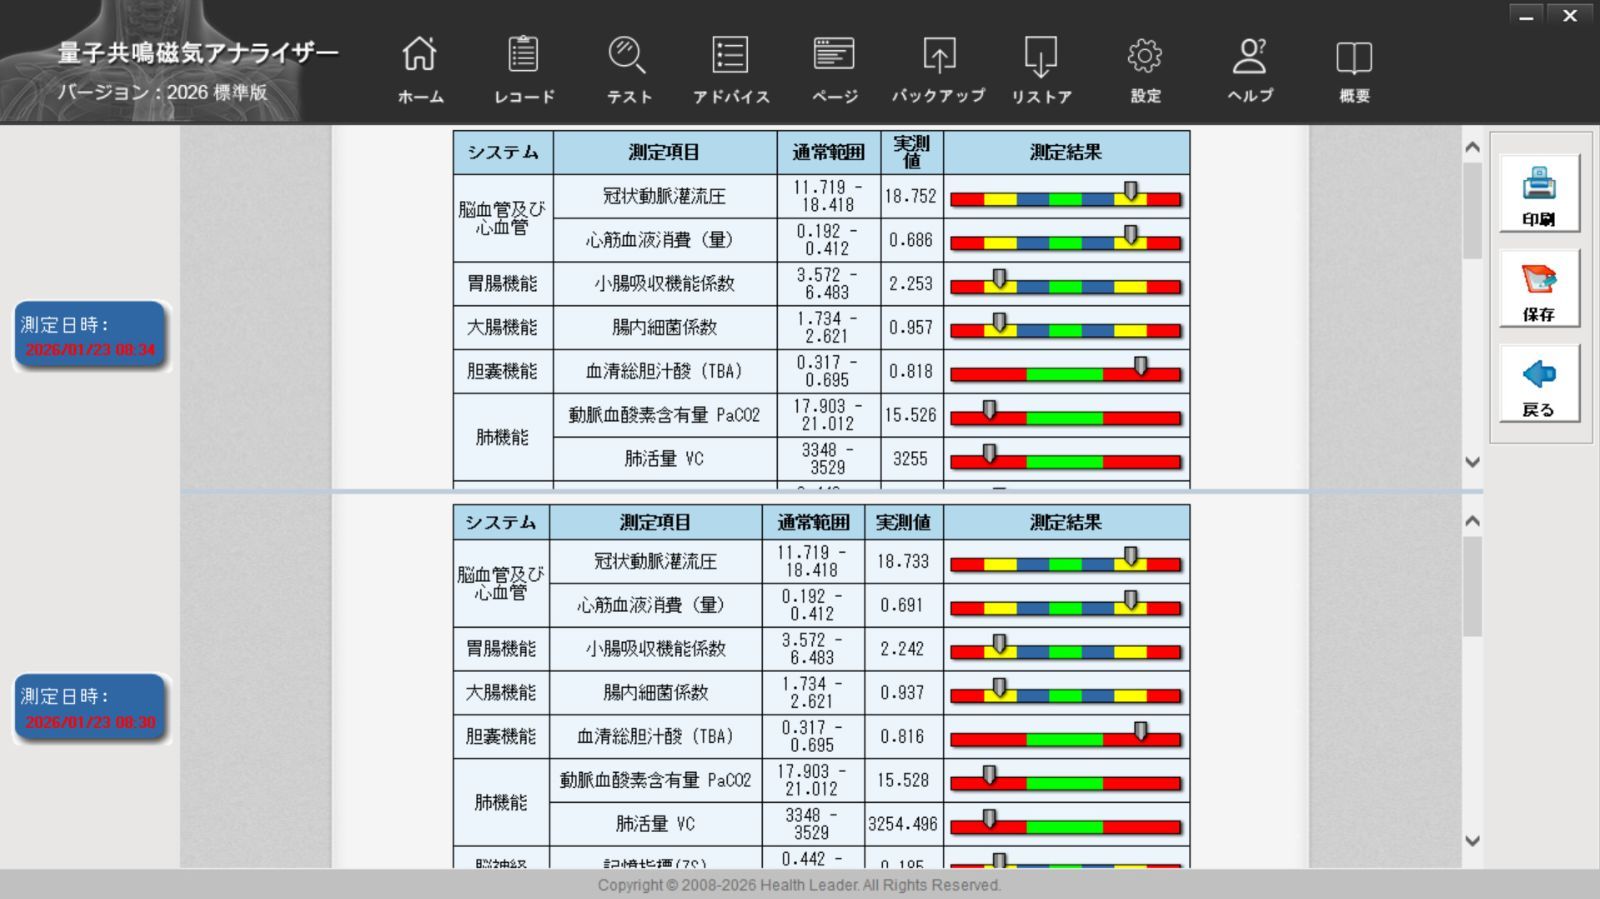Image resolution: width=1600 pixels, height=899 pixels.
Task: Click upper table 血清総胆汁酸 result bar
Action: 1066,372
